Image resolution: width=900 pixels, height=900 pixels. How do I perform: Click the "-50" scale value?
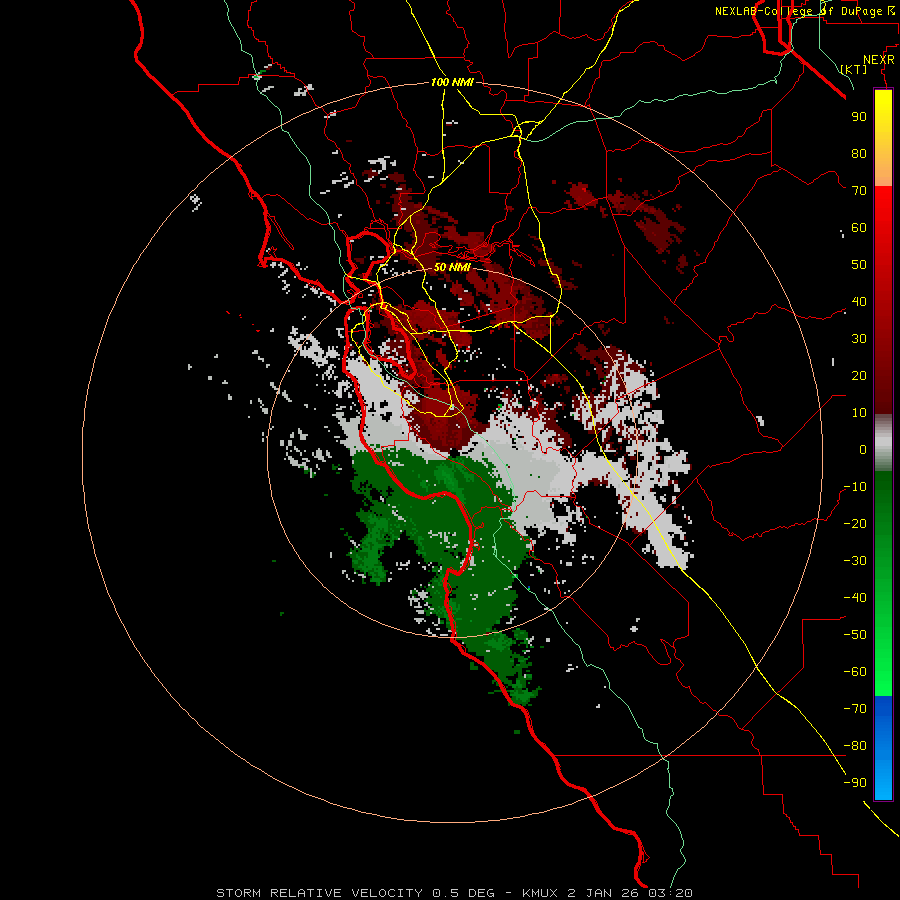[855, 635]
